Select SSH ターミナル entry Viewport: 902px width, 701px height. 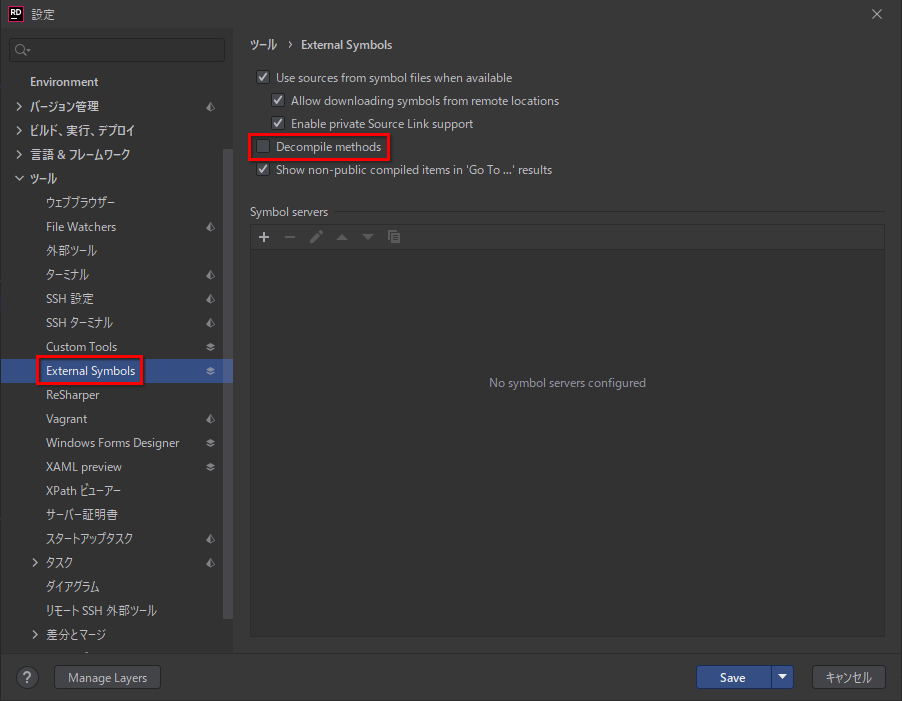(79, 323)
